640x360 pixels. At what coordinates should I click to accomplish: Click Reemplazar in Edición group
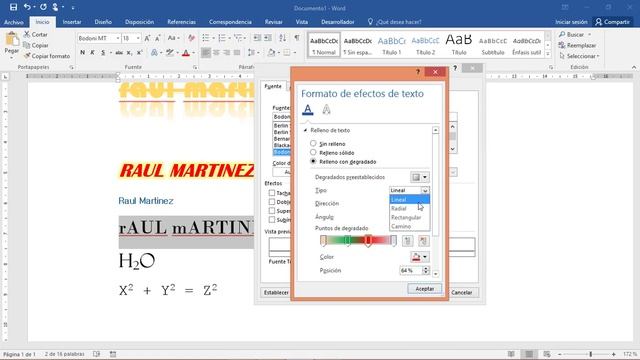tap(578, 45)
